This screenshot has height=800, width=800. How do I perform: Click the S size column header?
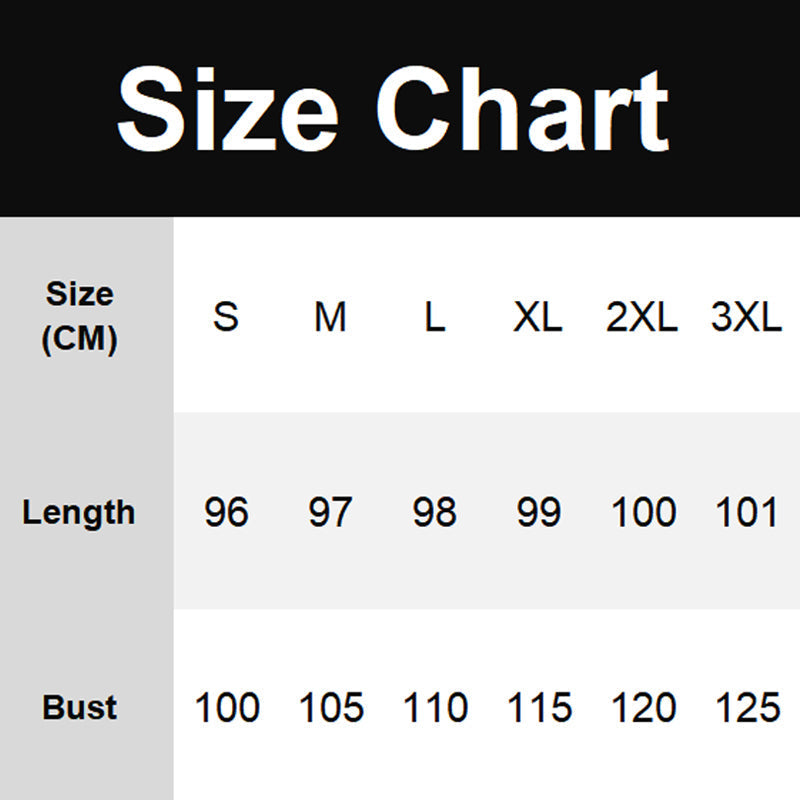(x=226, y=317)
